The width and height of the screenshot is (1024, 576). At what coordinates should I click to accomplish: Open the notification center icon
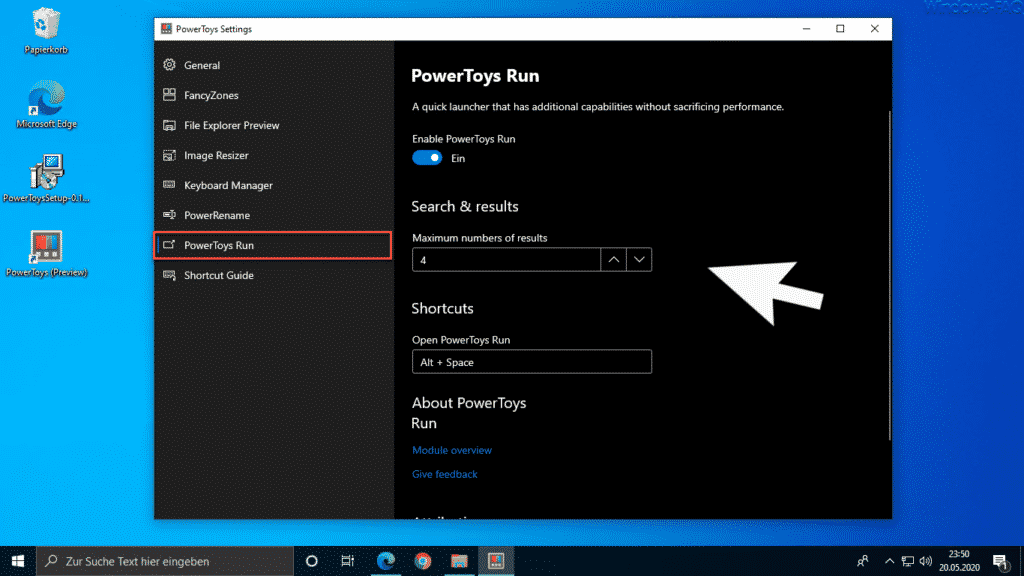coord(1000,561)
